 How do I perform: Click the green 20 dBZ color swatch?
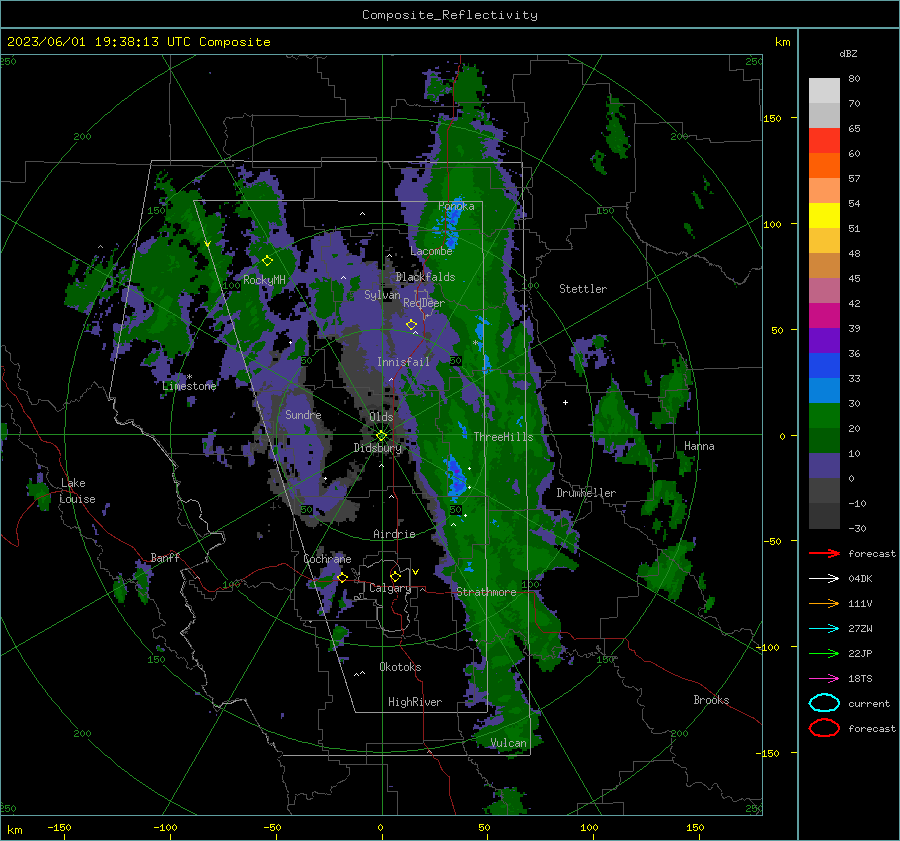[824, 415]
